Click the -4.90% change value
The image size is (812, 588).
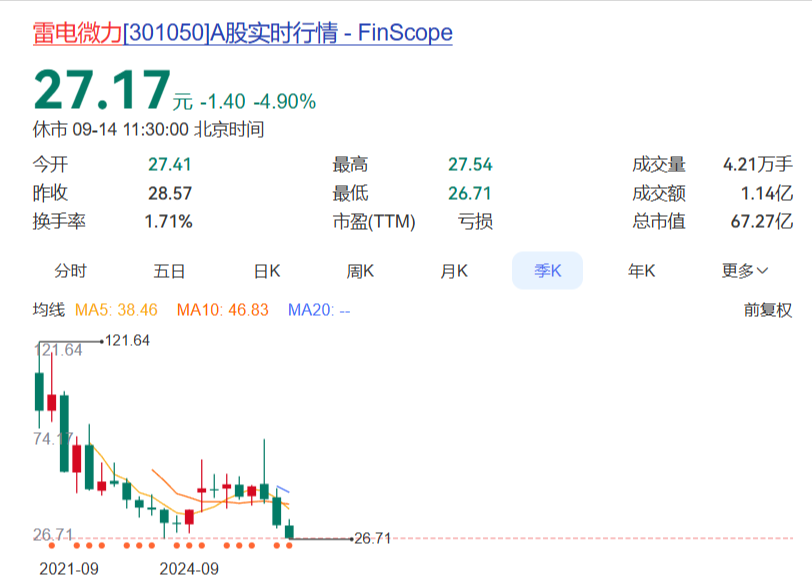[x=284, y=102]
